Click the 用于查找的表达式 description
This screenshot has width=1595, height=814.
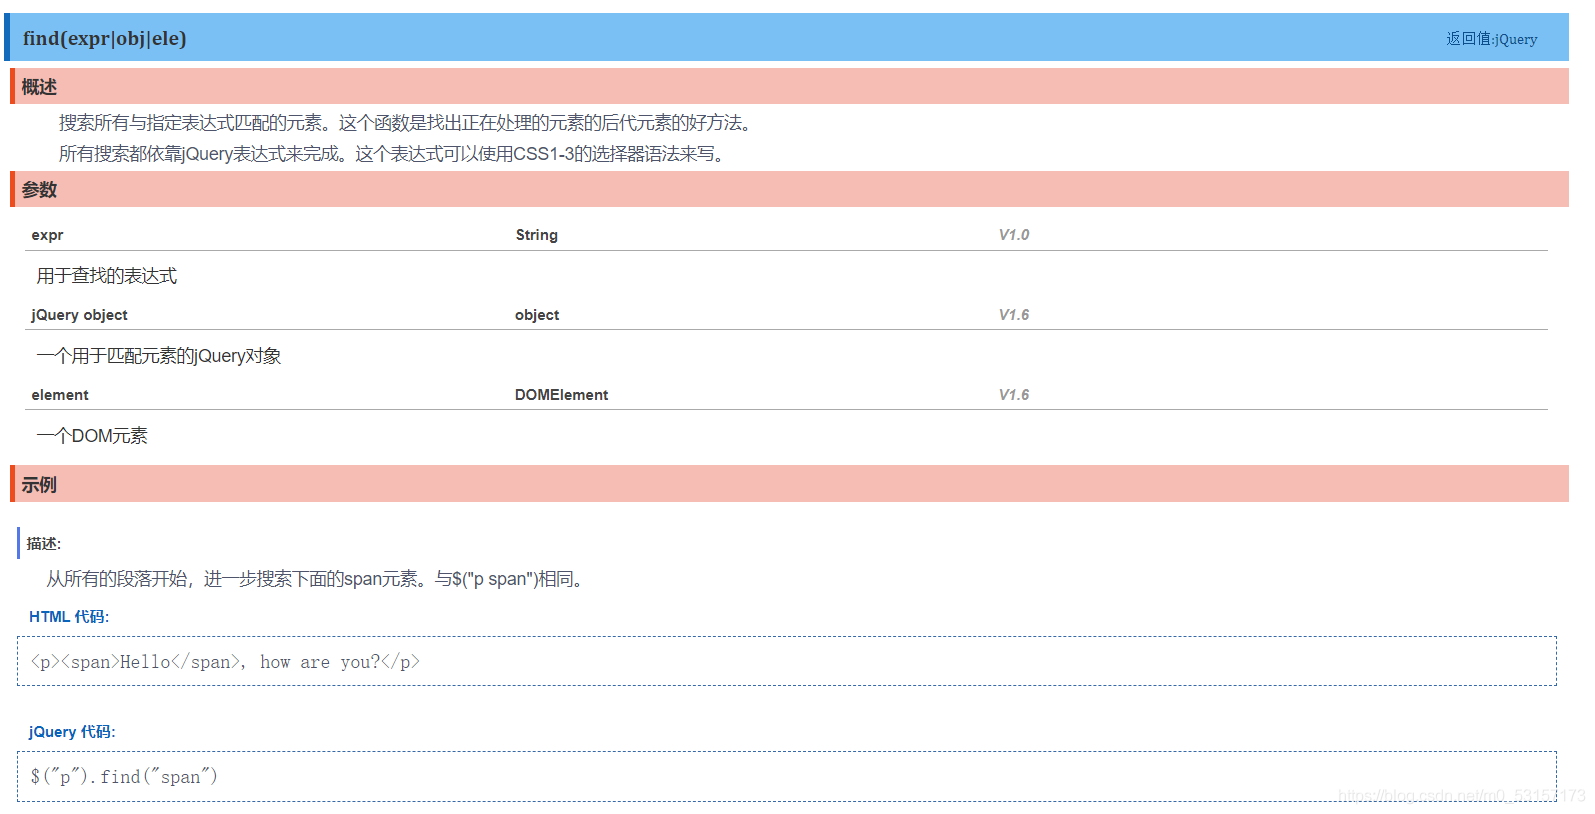107,276
